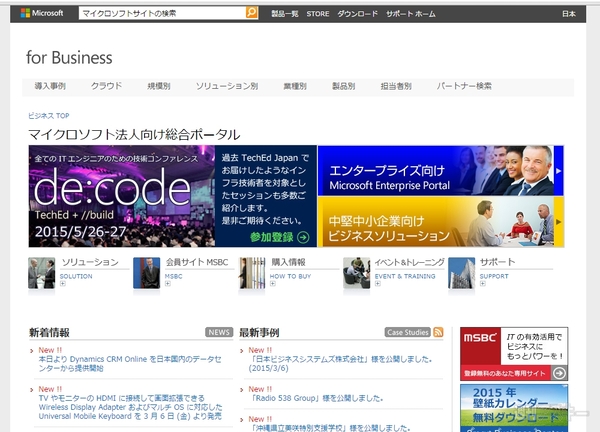Open 沖縄県立美咲特別支援学校 case study link
This screenshot has width=600, height=432.
[x=329, y=428]
